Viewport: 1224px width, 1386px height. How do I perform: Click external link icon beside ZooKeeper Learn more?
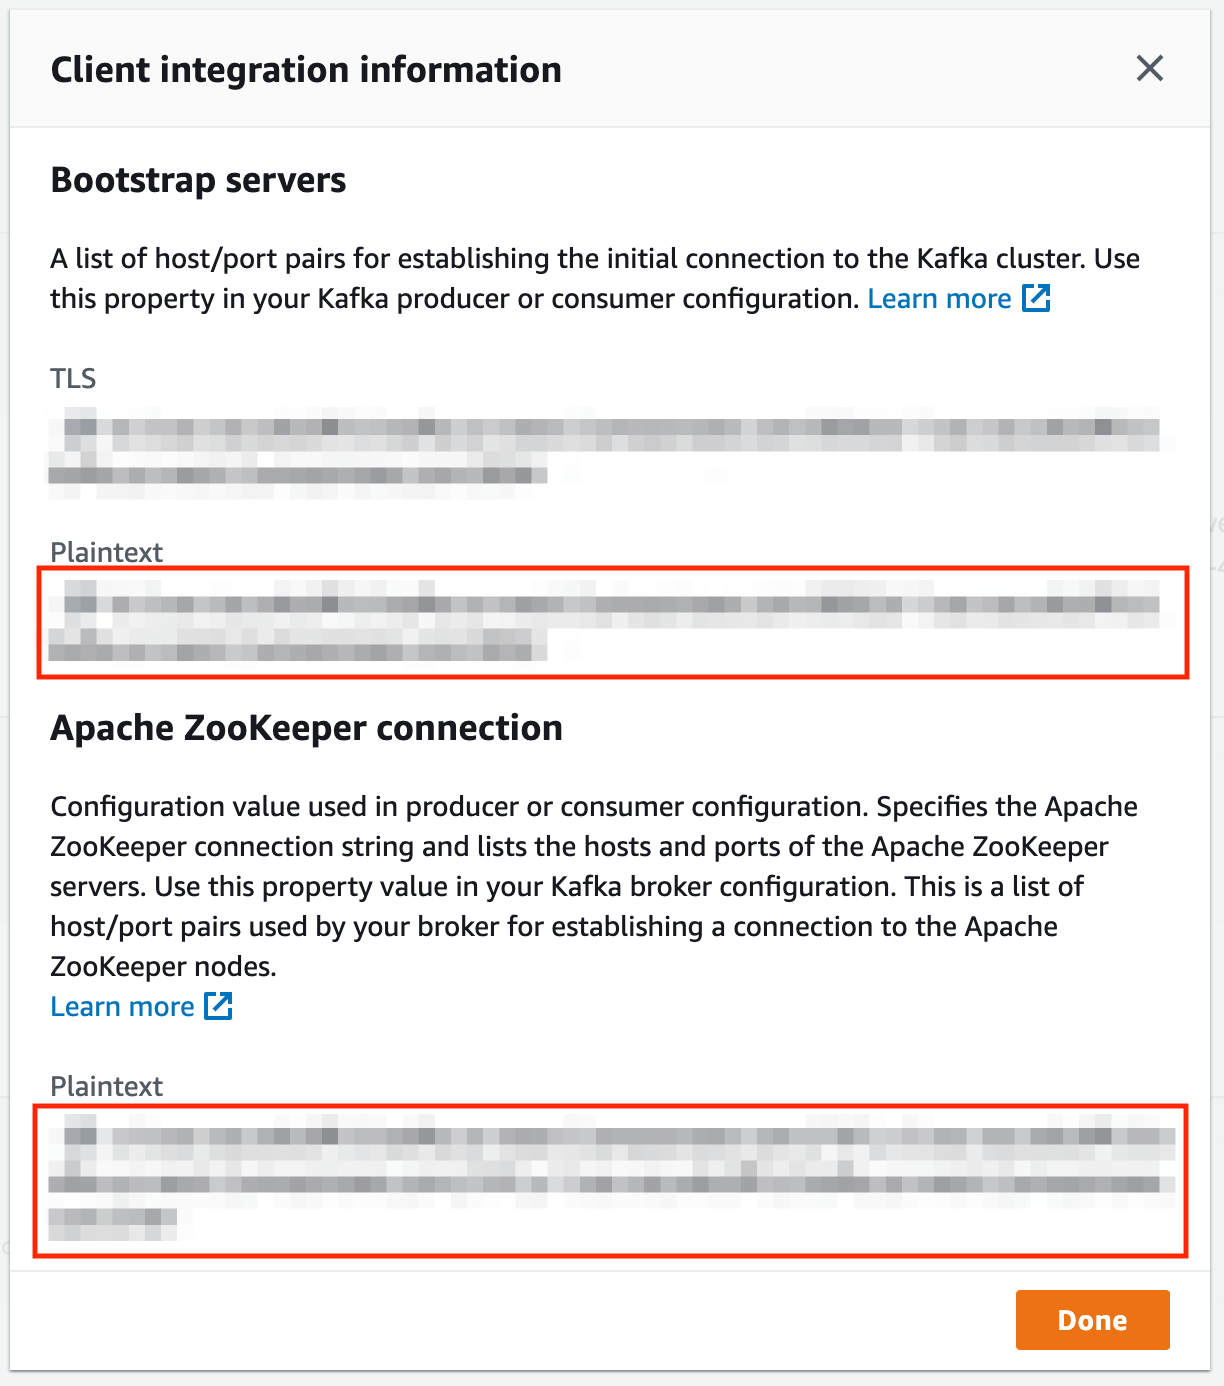[x=218, y=1006]
